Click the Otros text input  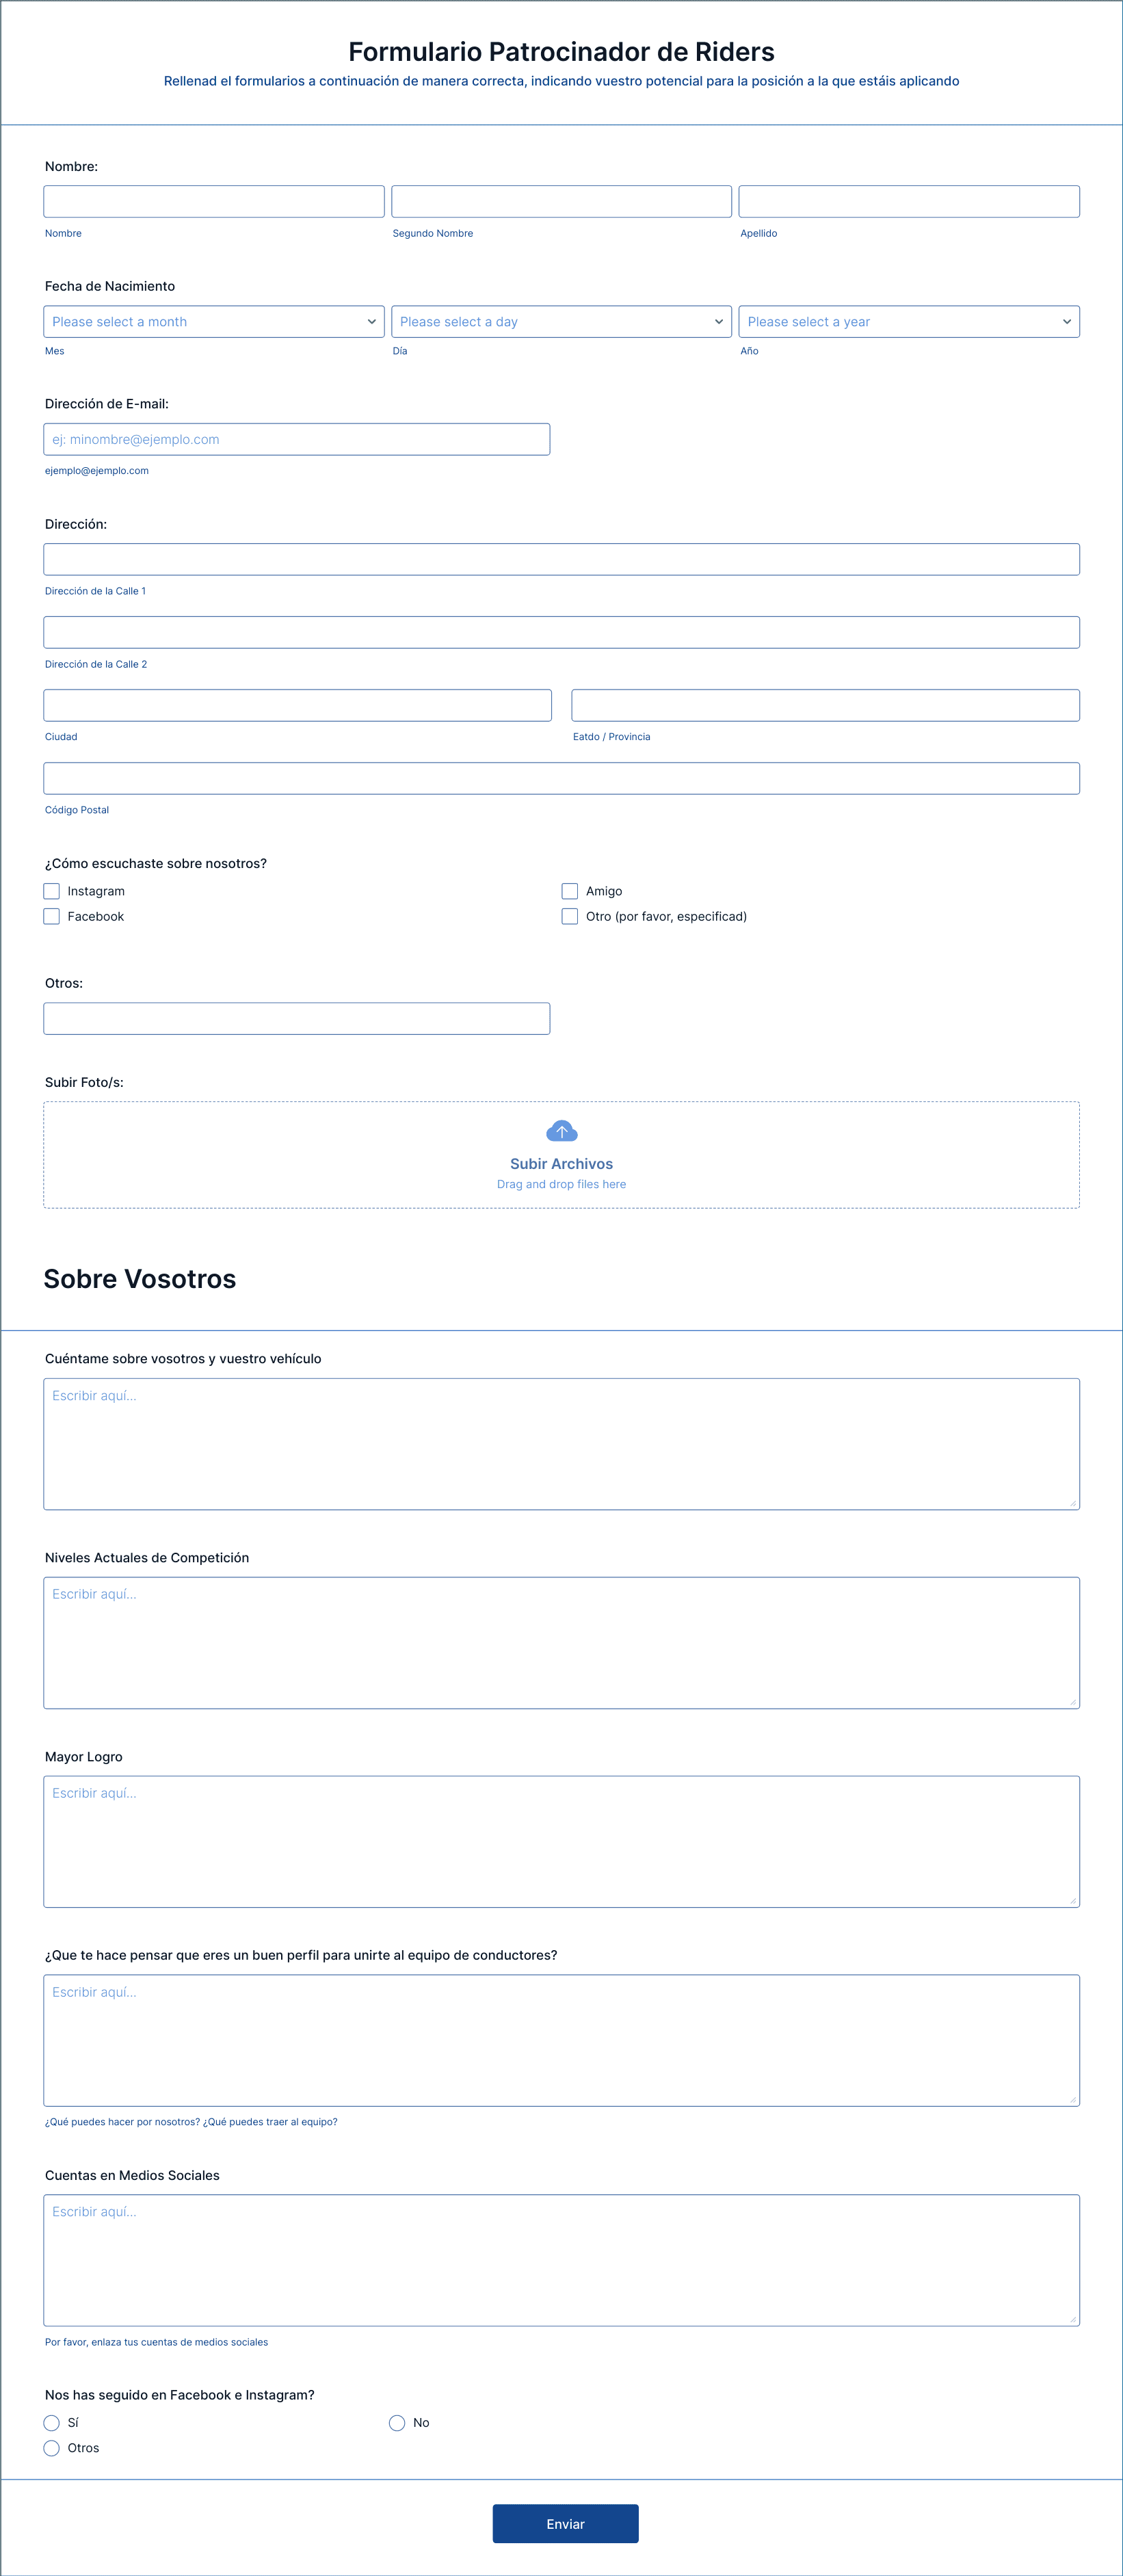[x=297, y=1018]
